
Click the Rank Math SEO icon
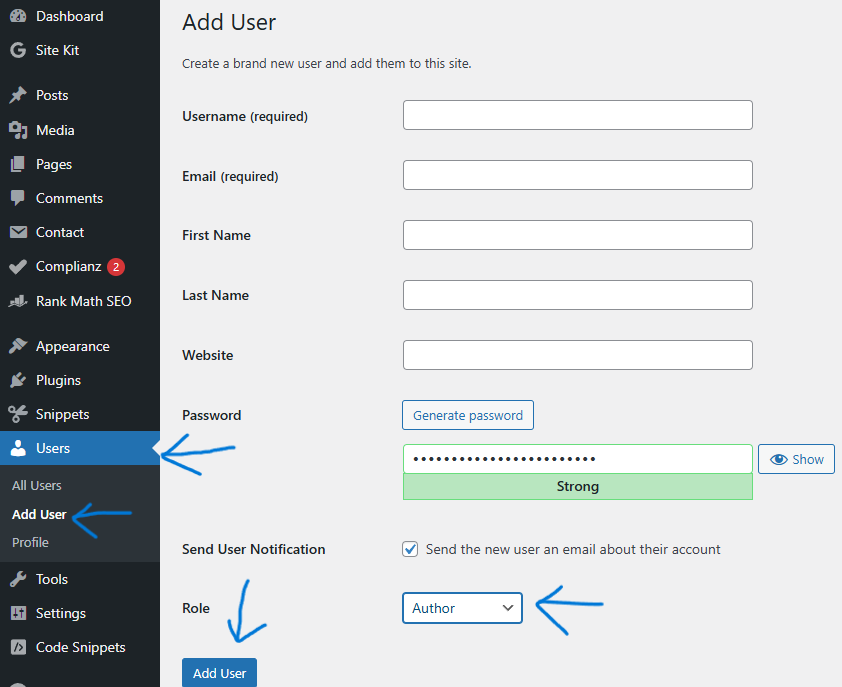[x=17, y=301]
